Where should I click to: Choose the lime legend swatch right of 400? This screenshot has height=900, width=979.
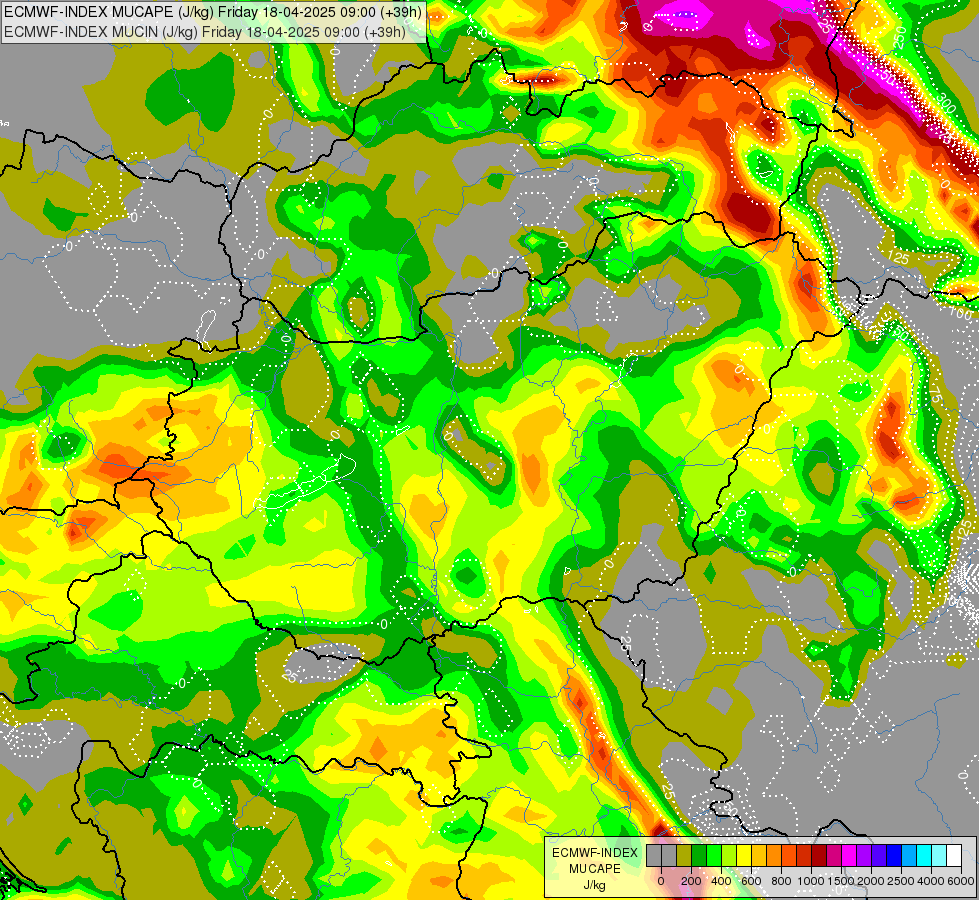pyautogui.click(x=729, y=856)
